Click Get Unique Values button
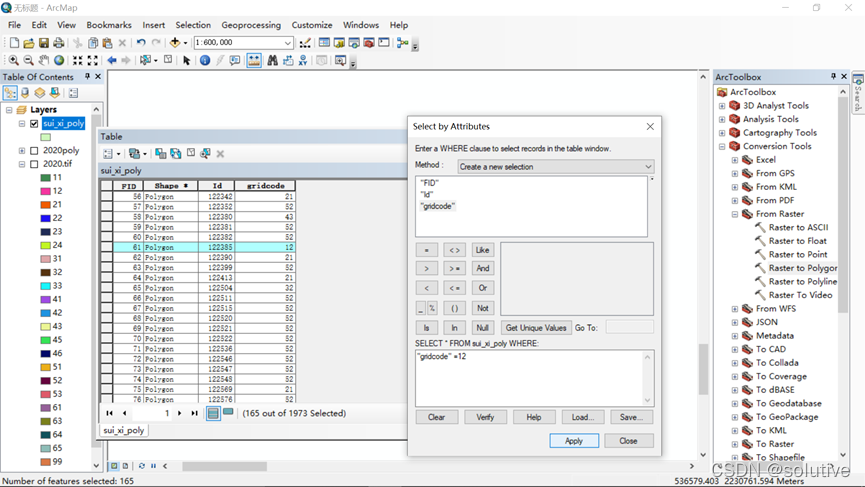 click(x=536, y=328)
